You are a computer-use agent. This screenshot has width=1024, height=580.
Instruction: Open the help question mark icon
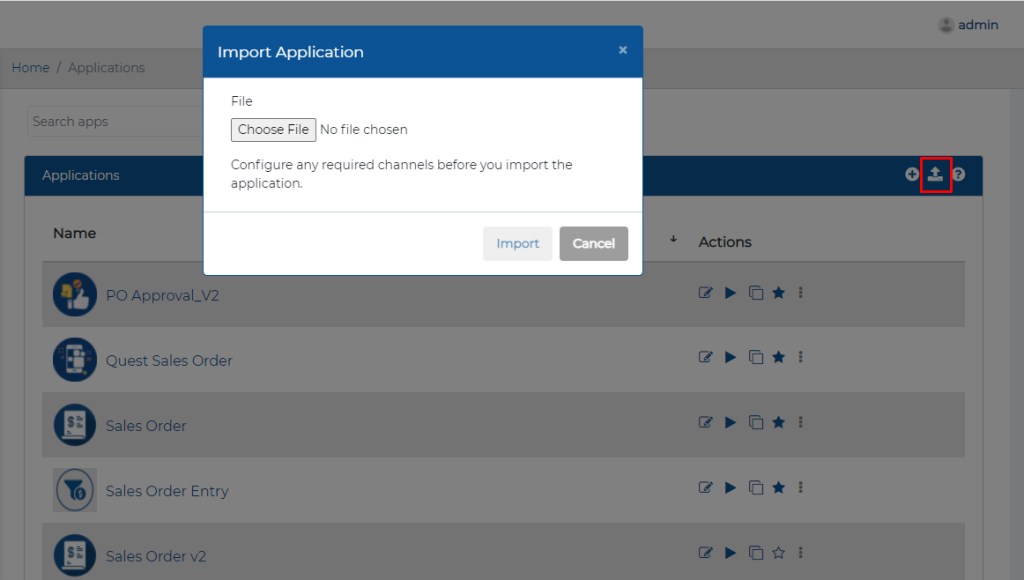coord(958,174)
